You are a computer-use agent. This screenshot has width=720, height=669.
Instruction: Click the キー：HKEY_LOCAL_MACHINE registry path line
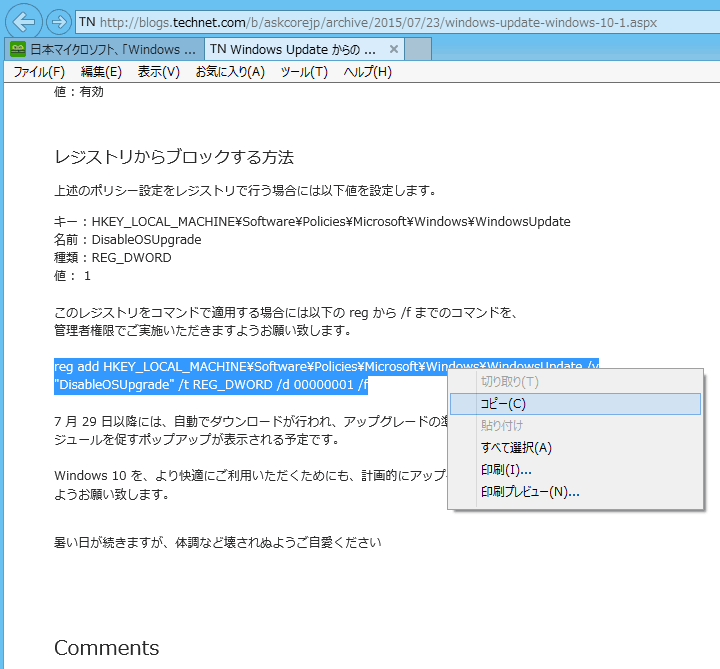pyautogui.click(x=312, y=222)
